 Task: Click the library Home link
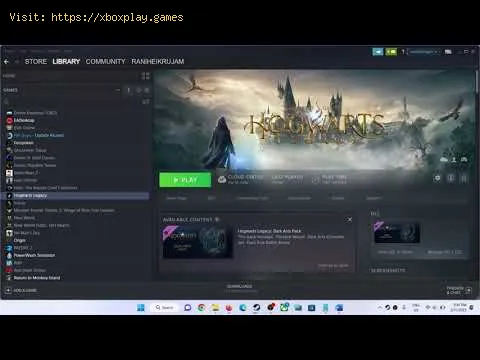[x=9, y=76]
